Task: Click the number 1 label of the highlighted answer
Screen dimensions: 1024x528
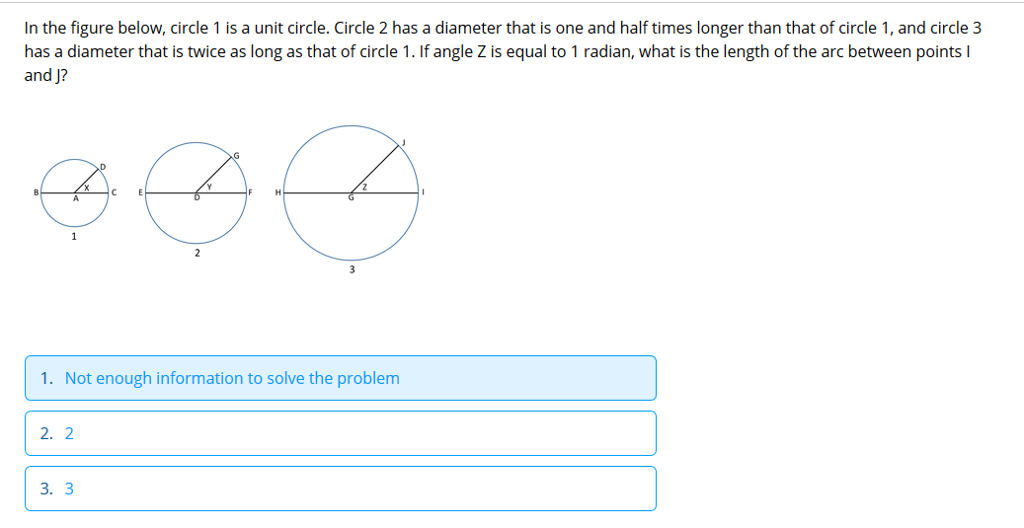Action: [46, 378]
